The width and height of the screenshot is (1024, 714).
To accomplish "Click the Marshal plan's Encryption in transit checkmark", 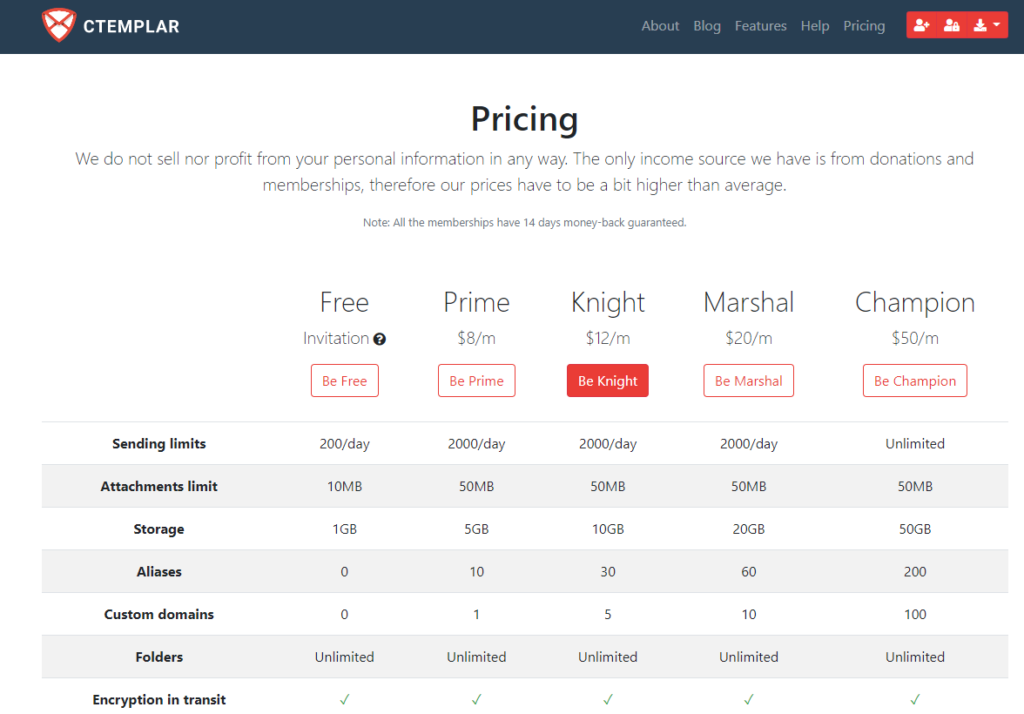I will [x=748, y=700].
